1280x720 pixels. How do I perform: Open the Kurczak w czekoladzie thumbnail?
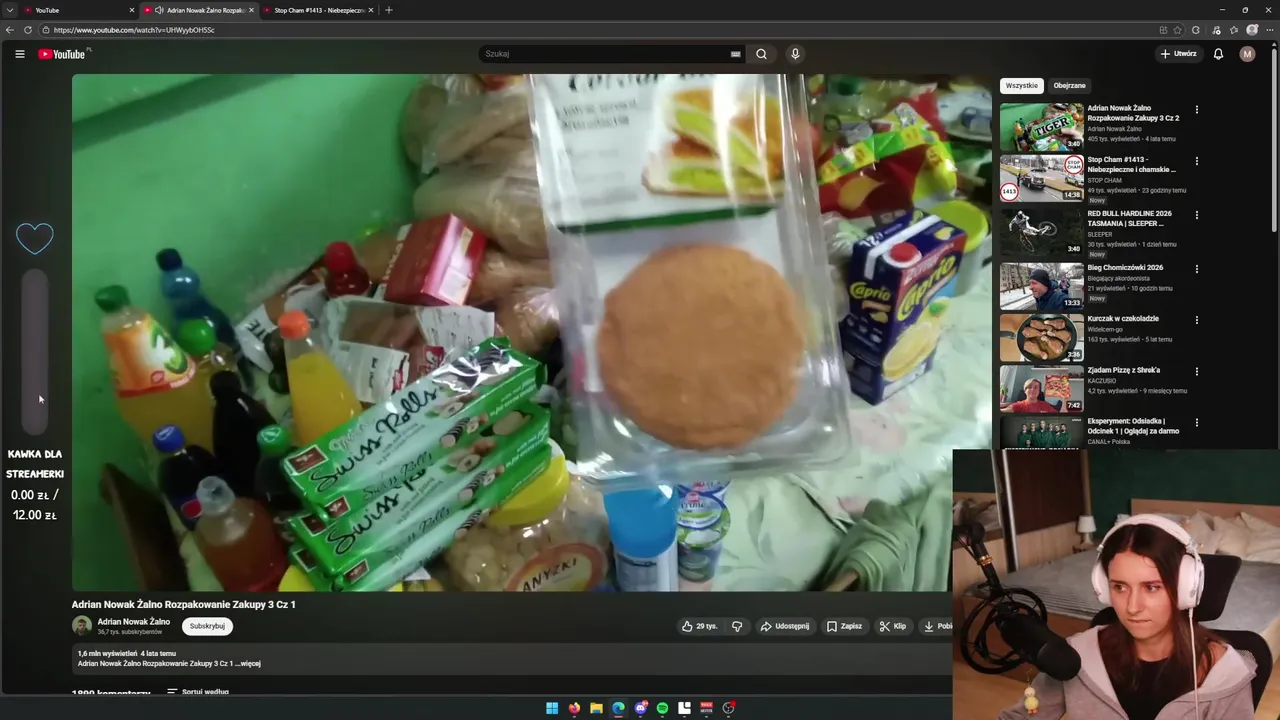1041,337
